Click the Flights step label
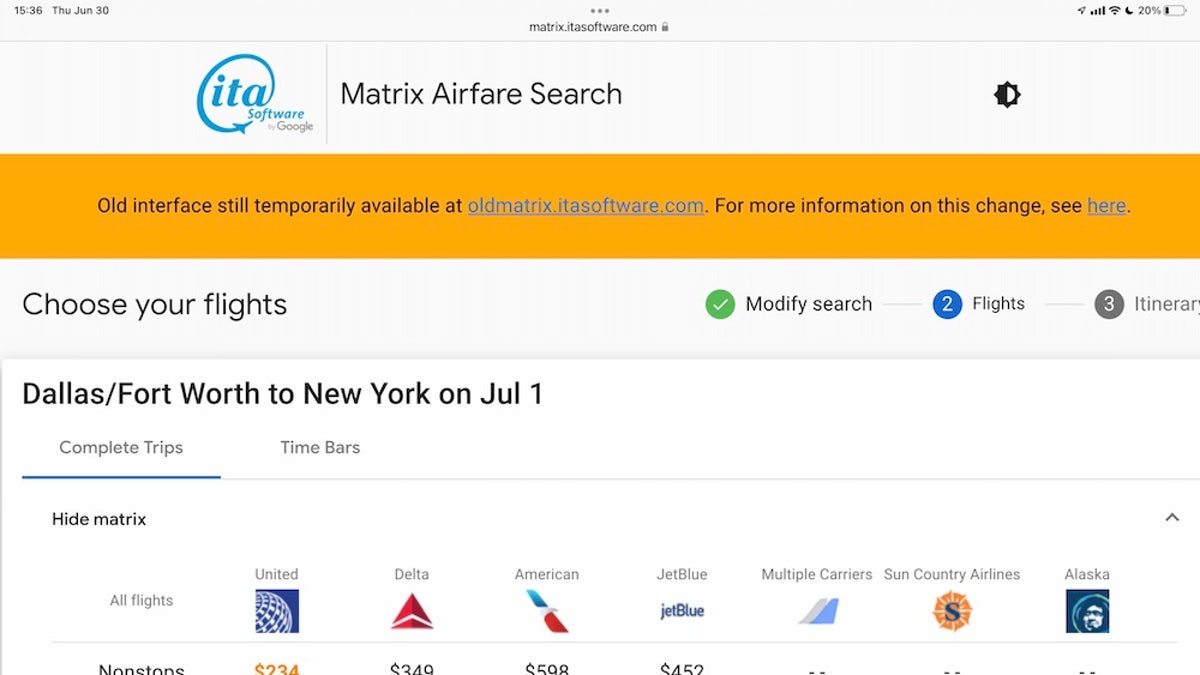Image resolution: width=1200 pixels, height=675 pixels. (x=999, y=304)
